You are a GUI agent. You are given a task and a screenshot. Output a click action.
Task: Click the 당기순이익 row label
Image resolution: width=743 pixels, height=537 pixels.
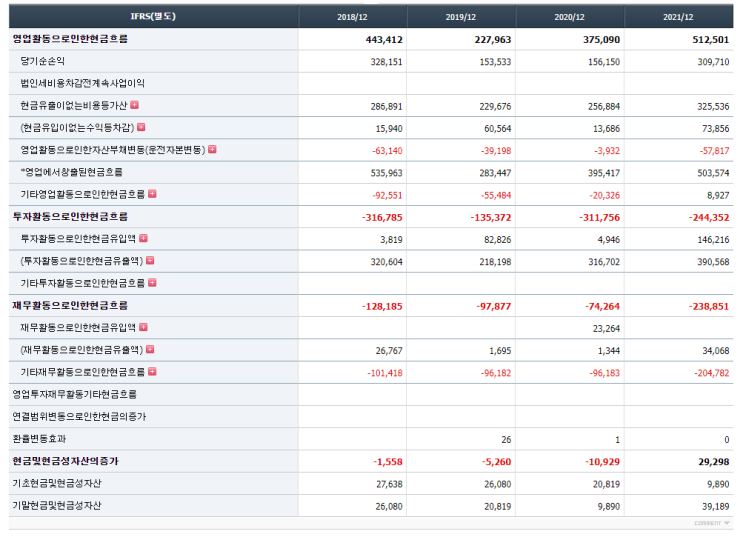pos(43,61)
